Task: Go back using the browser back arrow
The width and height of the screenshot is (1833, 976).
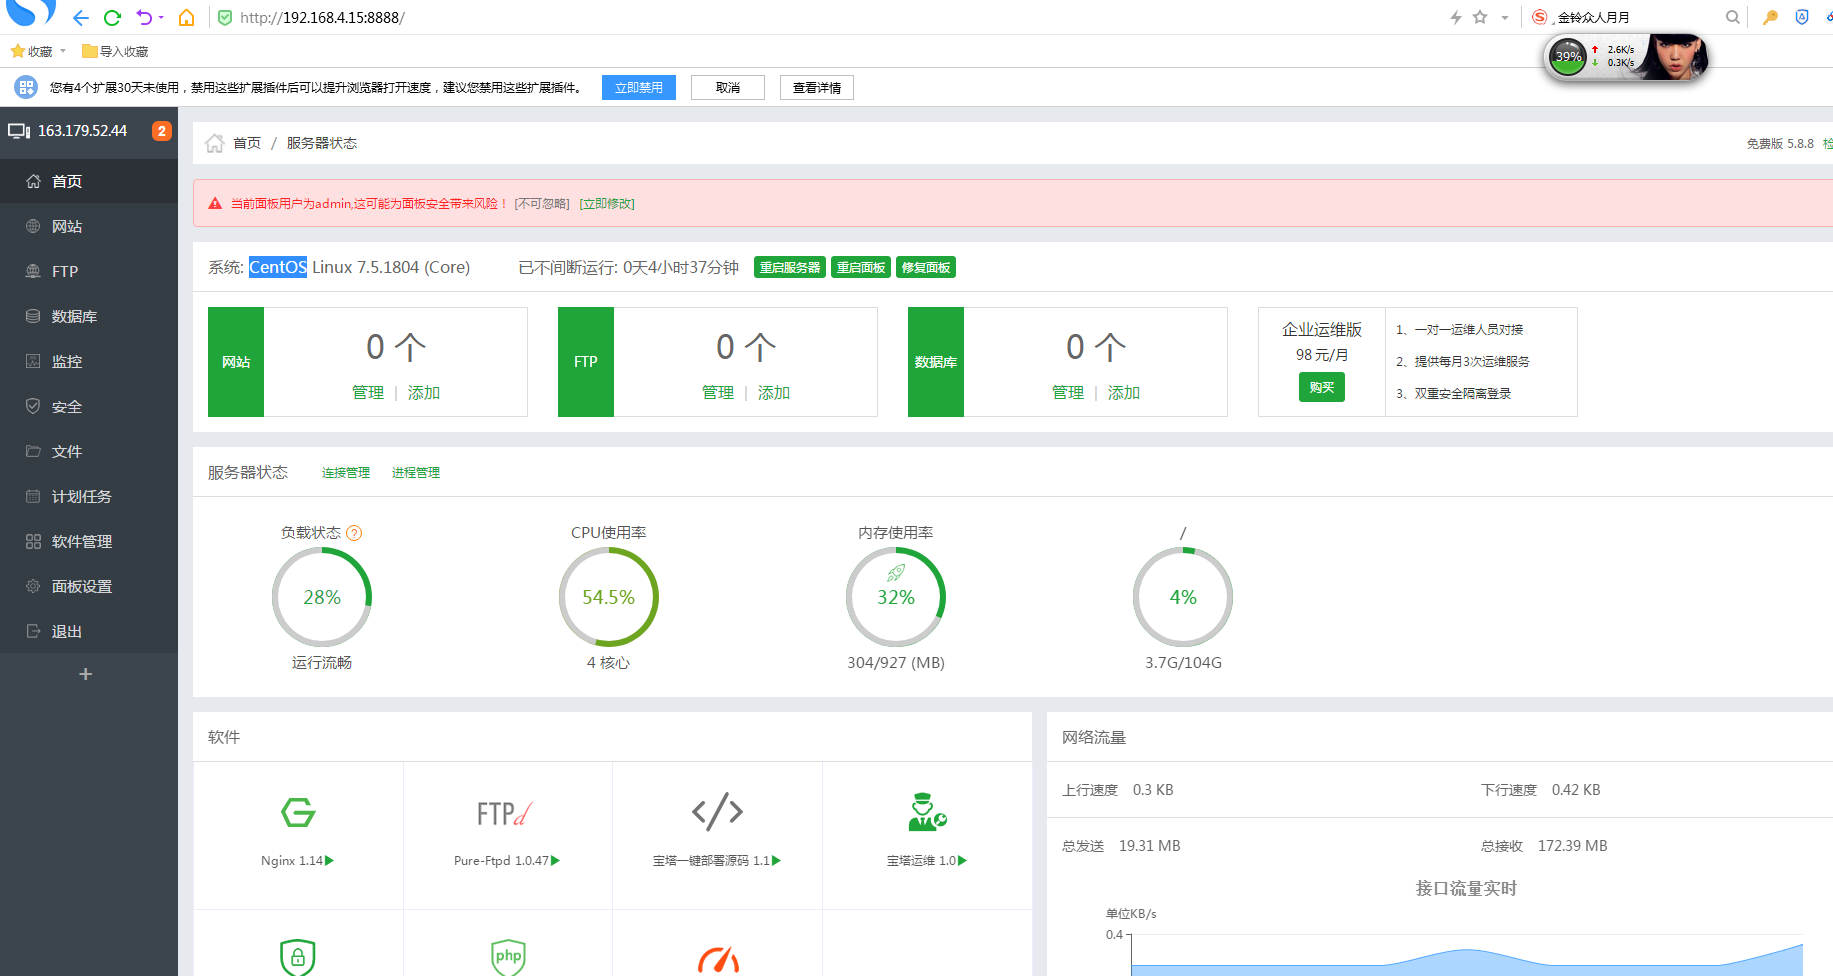Action: [x=81, y=18]
